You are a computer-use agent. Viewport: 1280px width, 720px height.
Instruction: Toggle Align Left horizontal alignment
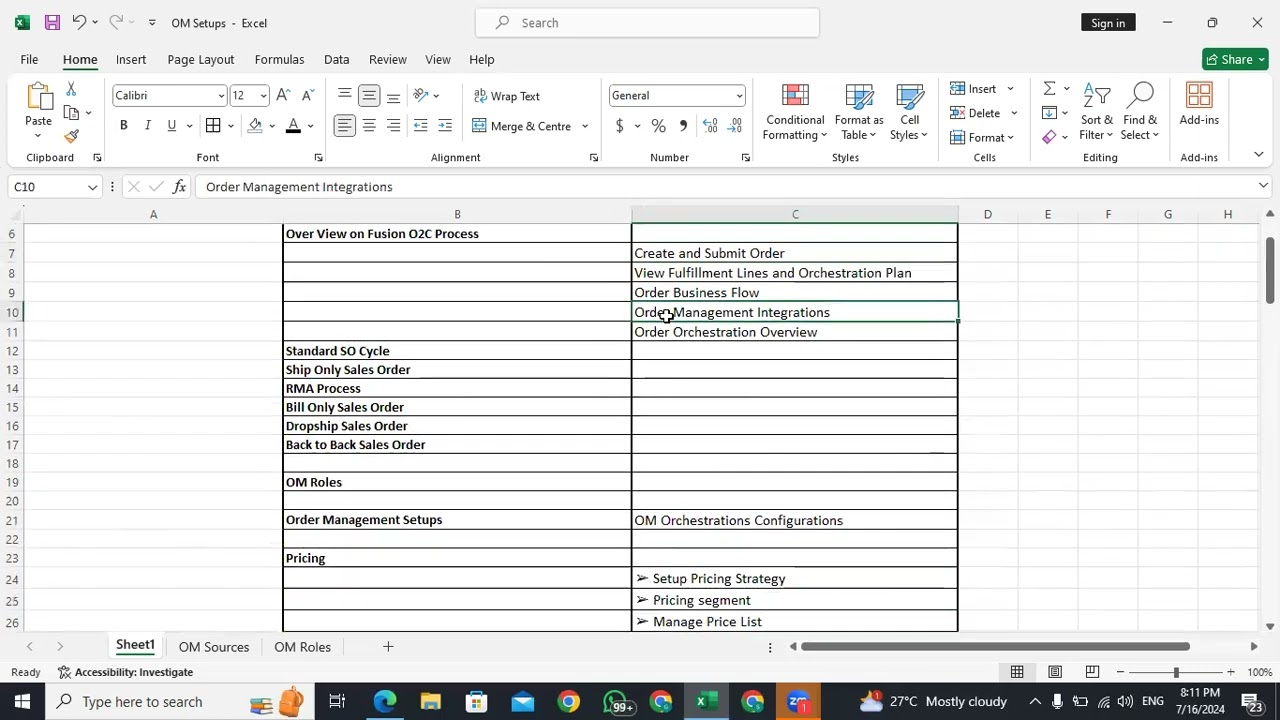pos(344,126)
